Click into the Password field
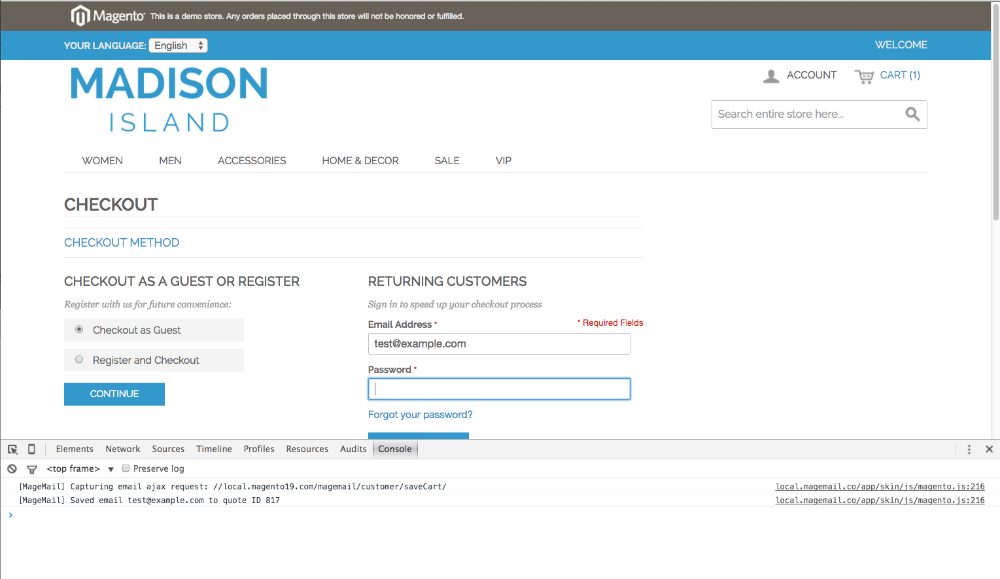 tap(499, 389)
